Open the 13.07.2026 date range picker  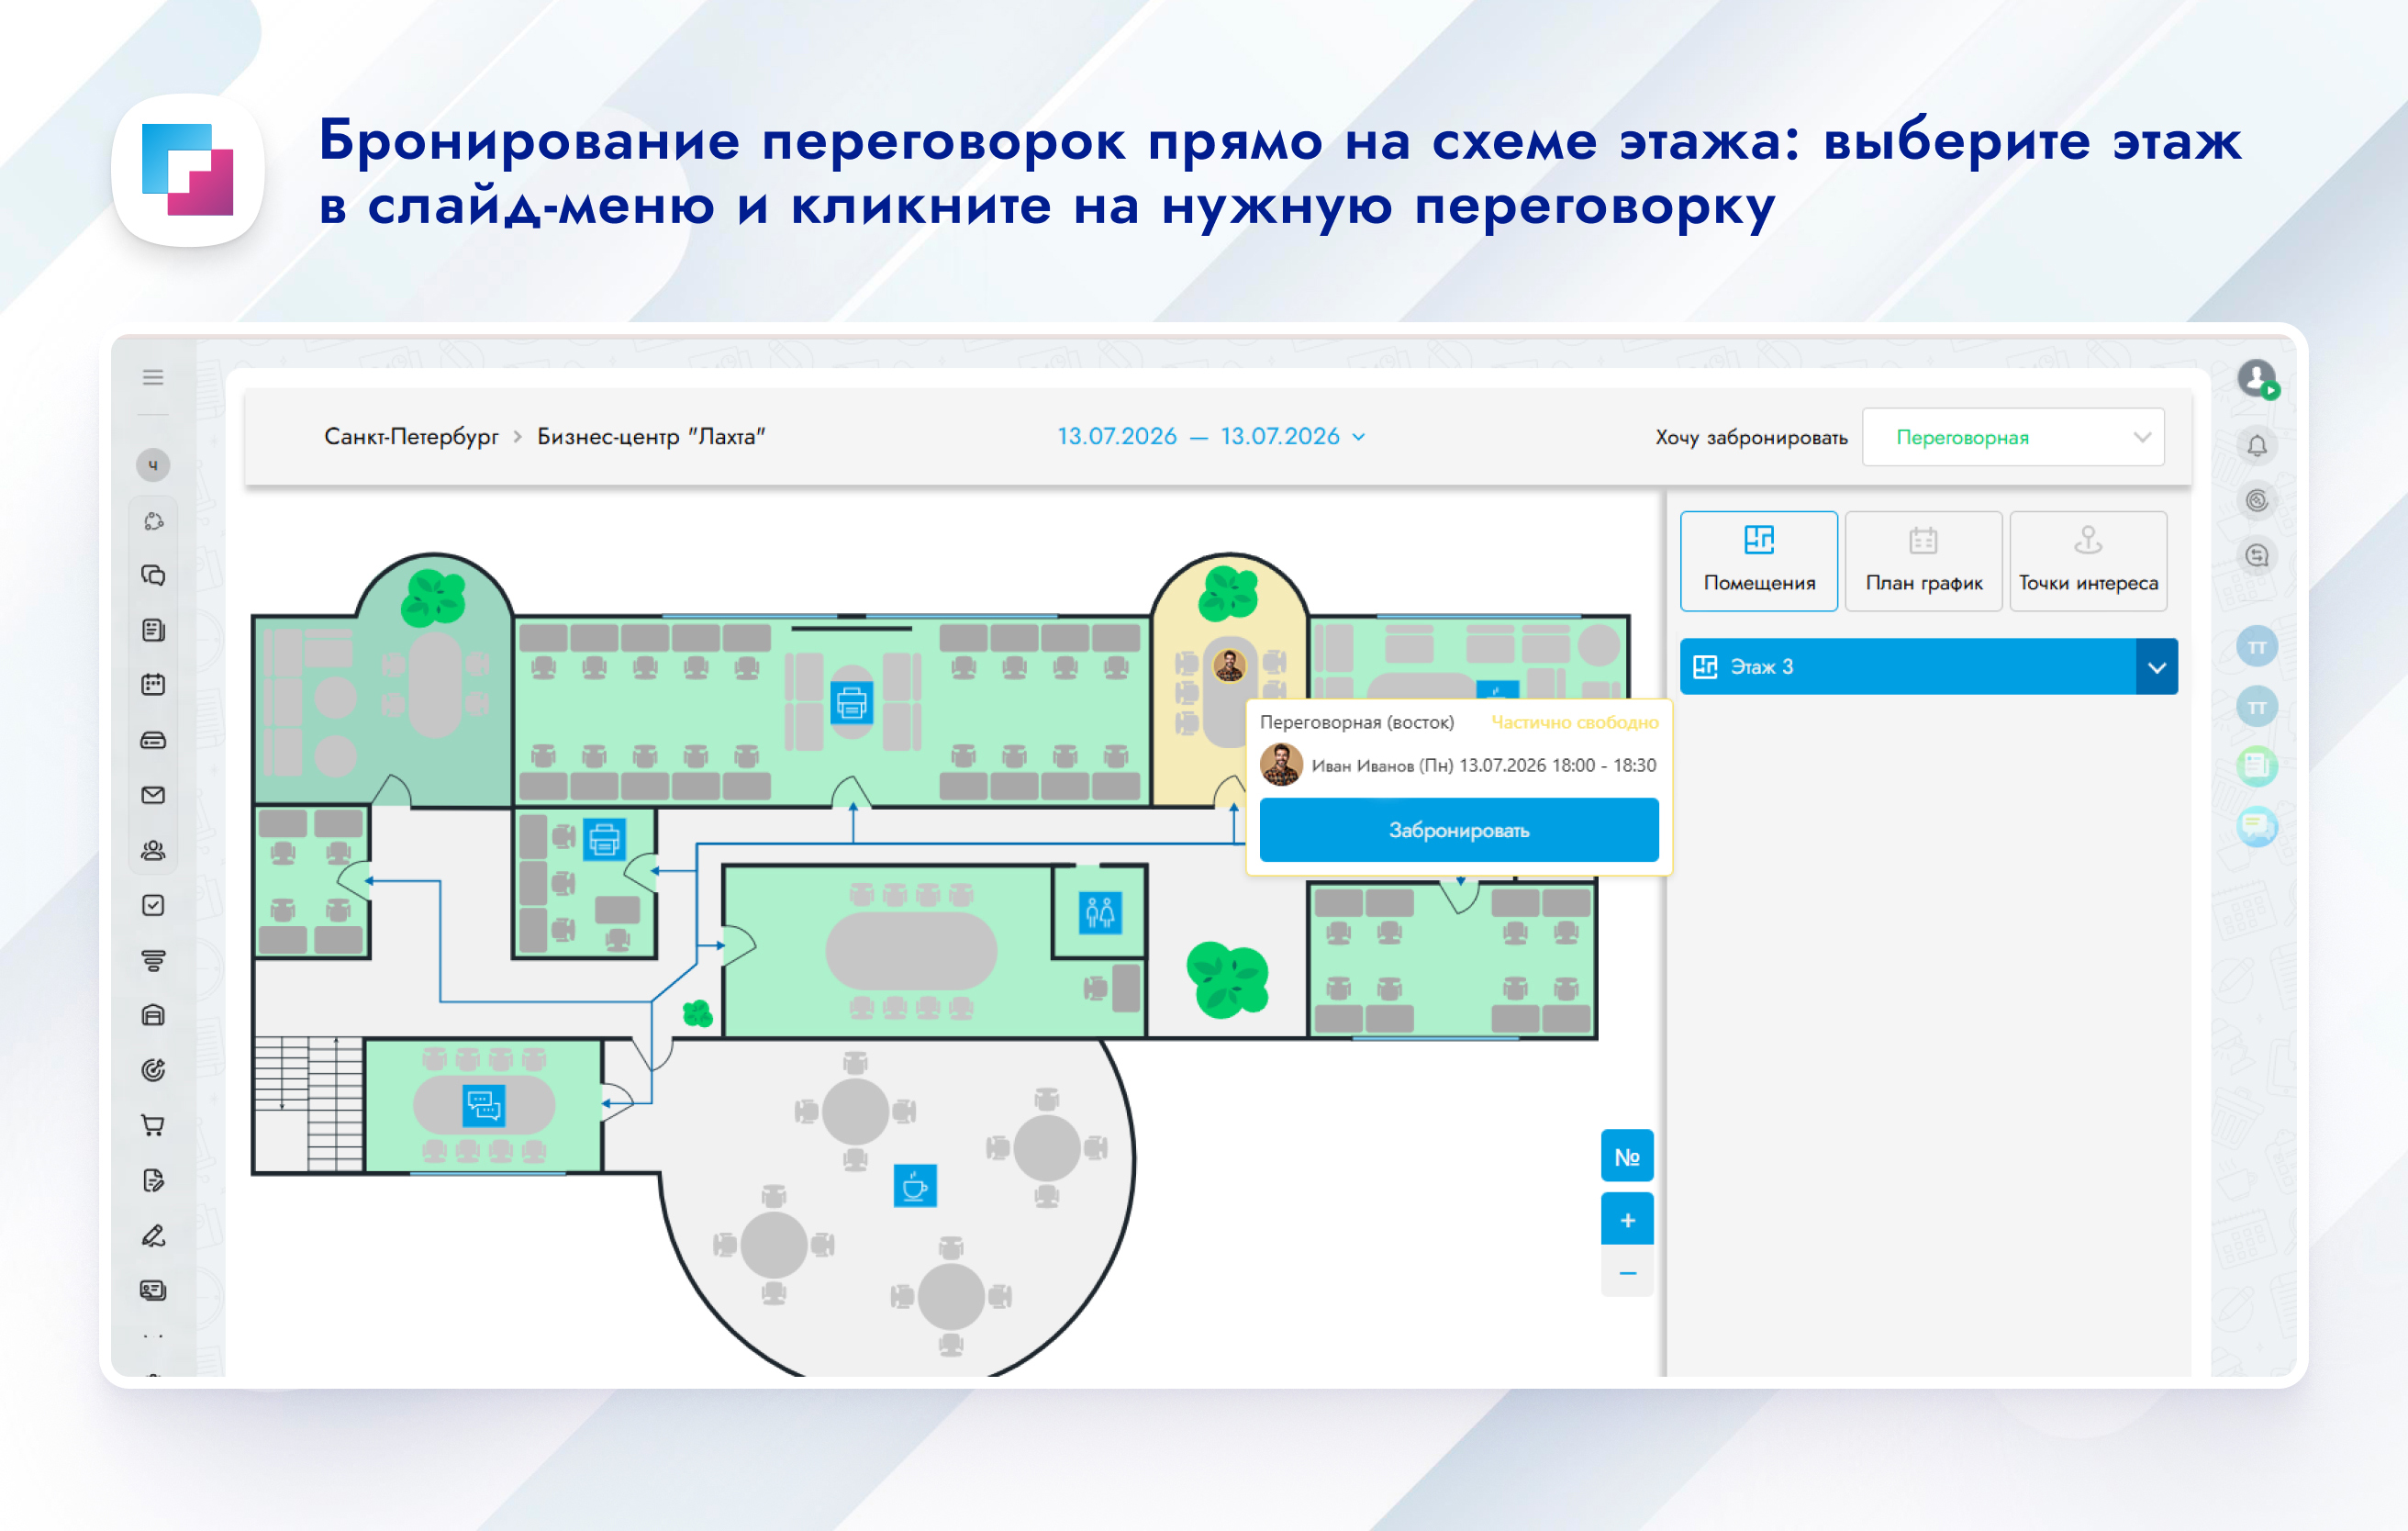[x=1211, y=436]
